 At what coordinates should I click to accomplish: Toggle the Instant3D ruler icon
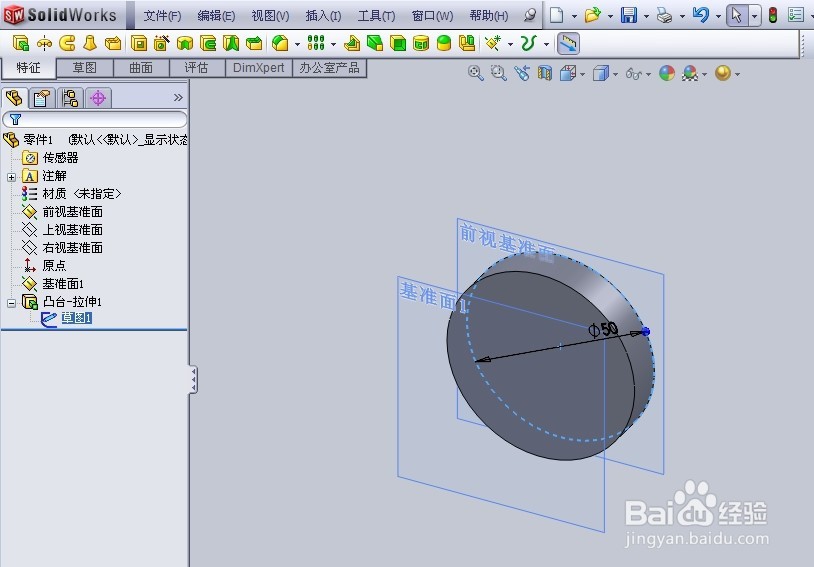(568, 44)
